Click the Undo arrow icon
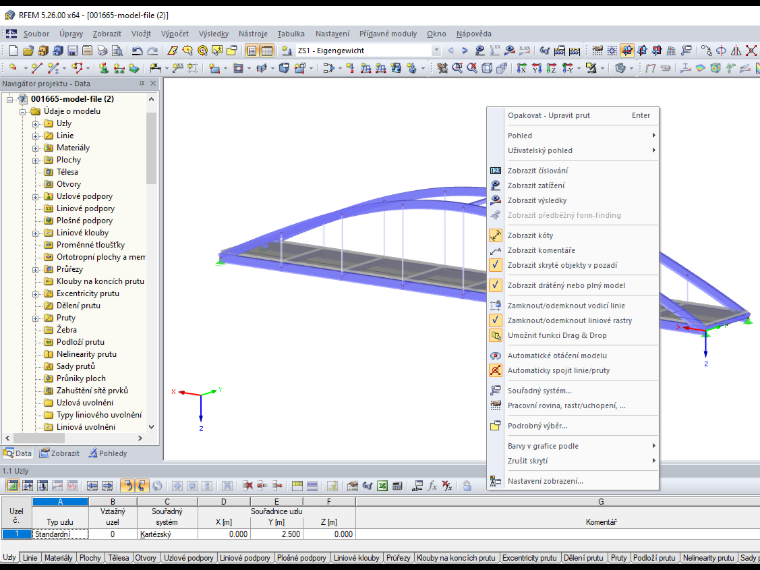Image resolution: width=760 pixels, height=570 pixels. click(137, 50)
